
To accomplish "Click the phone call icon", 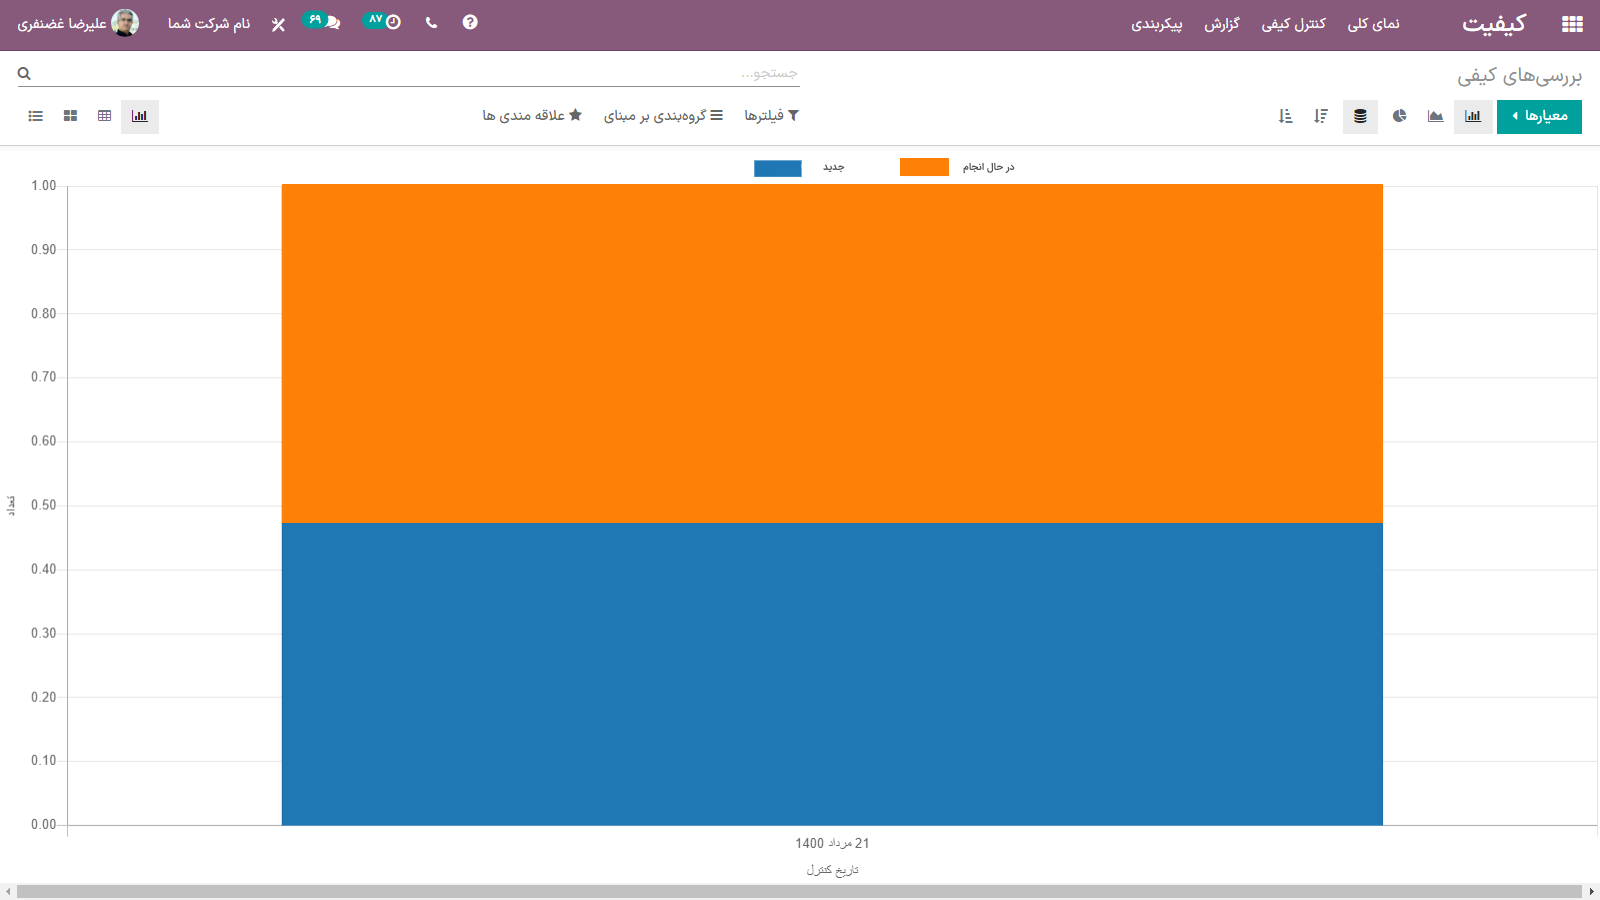I will [x=431, y=22].
